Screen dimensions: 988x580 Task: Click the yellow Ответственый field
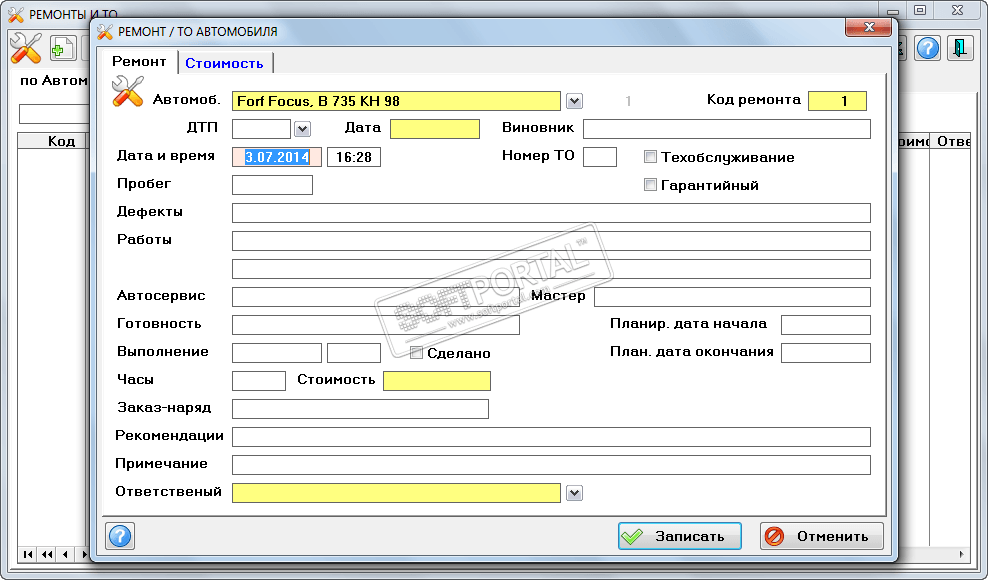click(x=396, y=493)
